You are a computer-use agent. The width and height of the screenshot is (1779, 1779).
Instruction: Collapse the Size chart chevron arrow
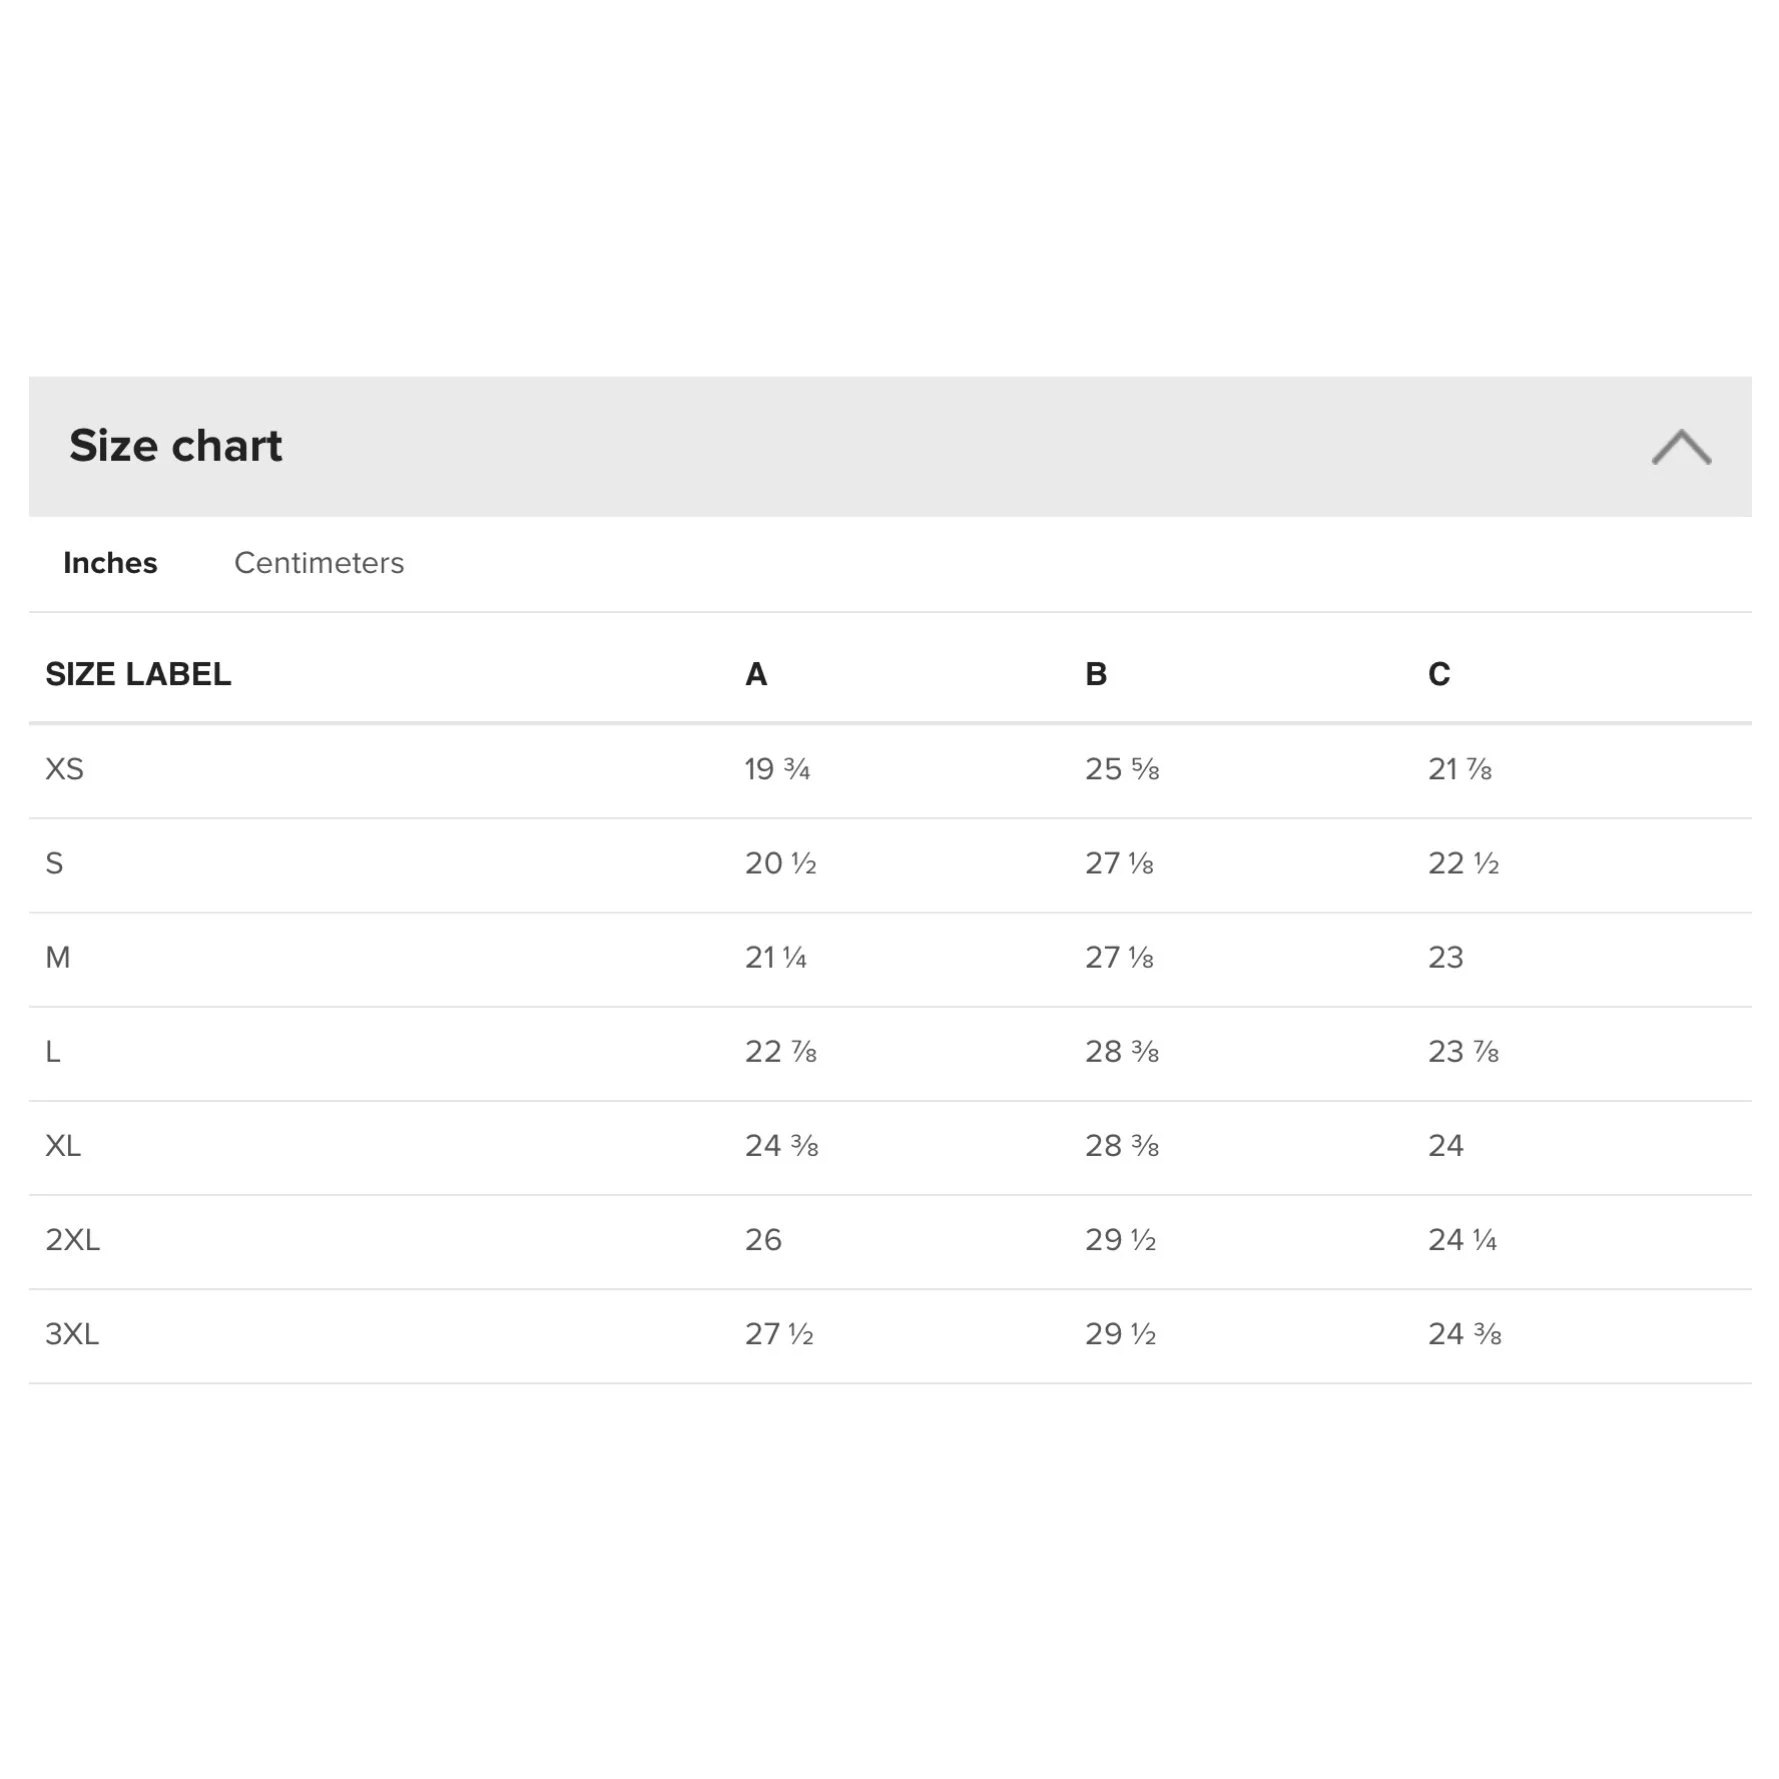pyautogui.click(x=1680, y=447)
